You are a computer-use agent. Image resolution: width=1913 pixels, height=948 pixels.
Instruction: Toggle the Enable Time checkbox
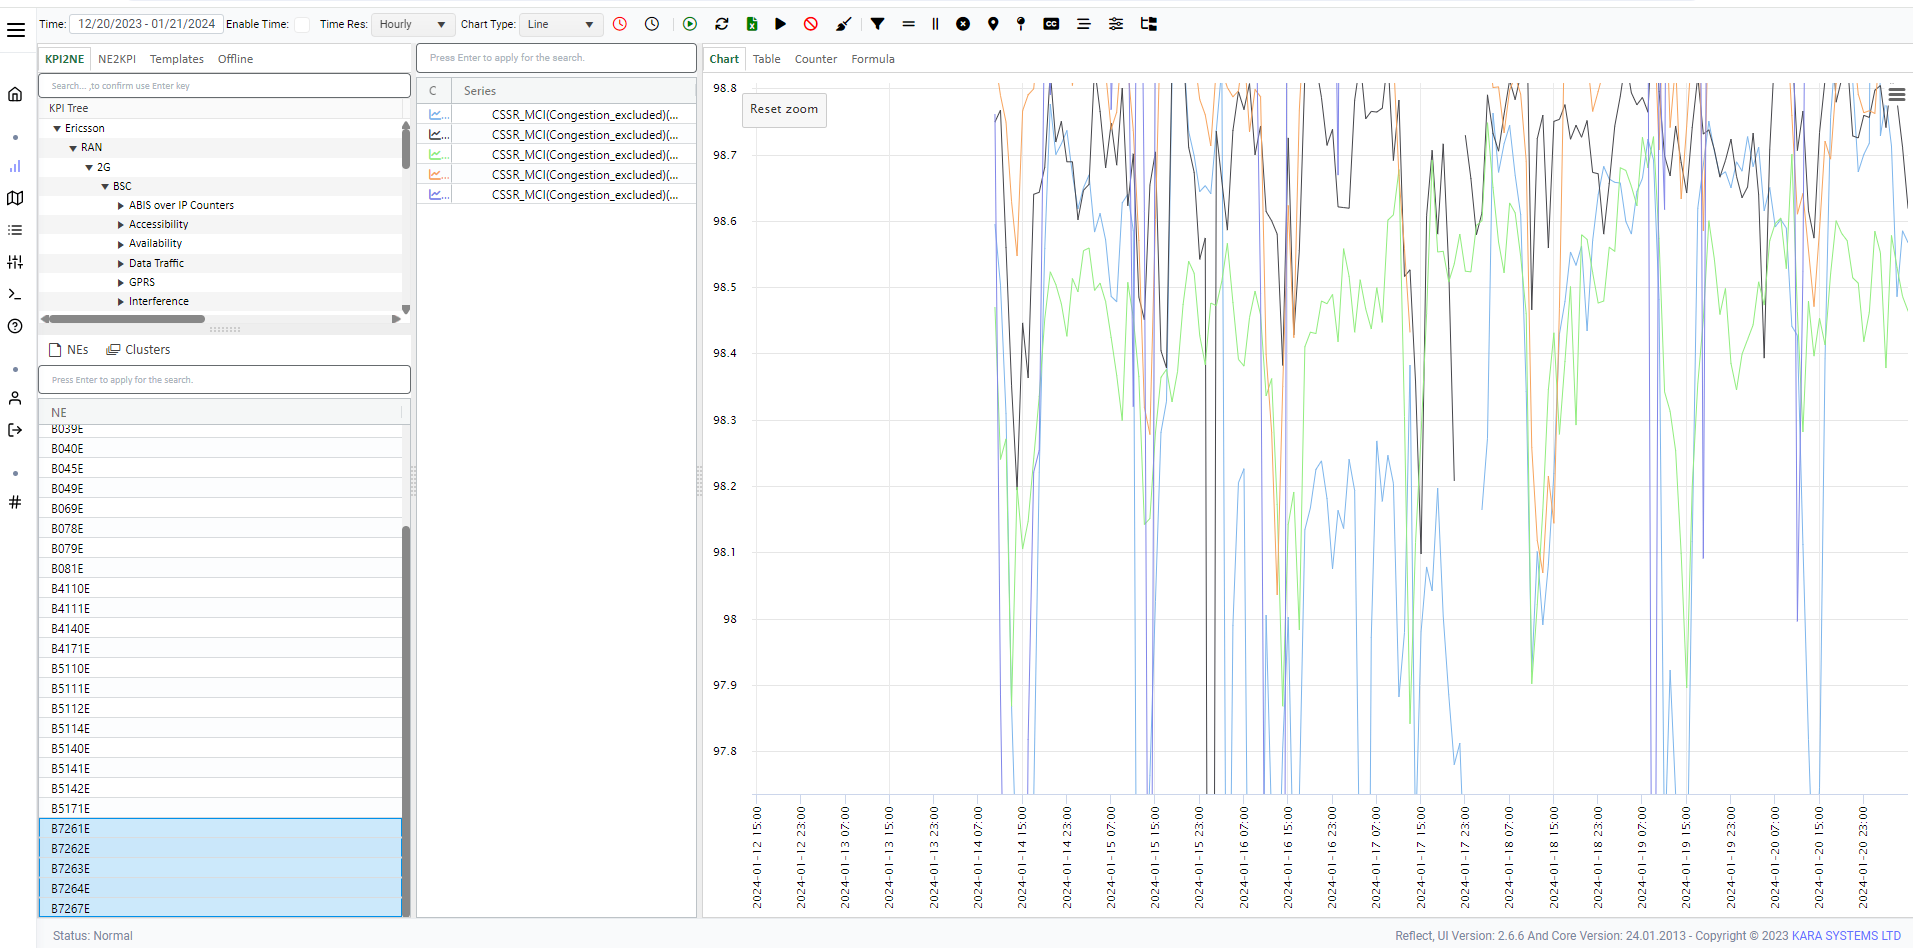click(302, 25)
